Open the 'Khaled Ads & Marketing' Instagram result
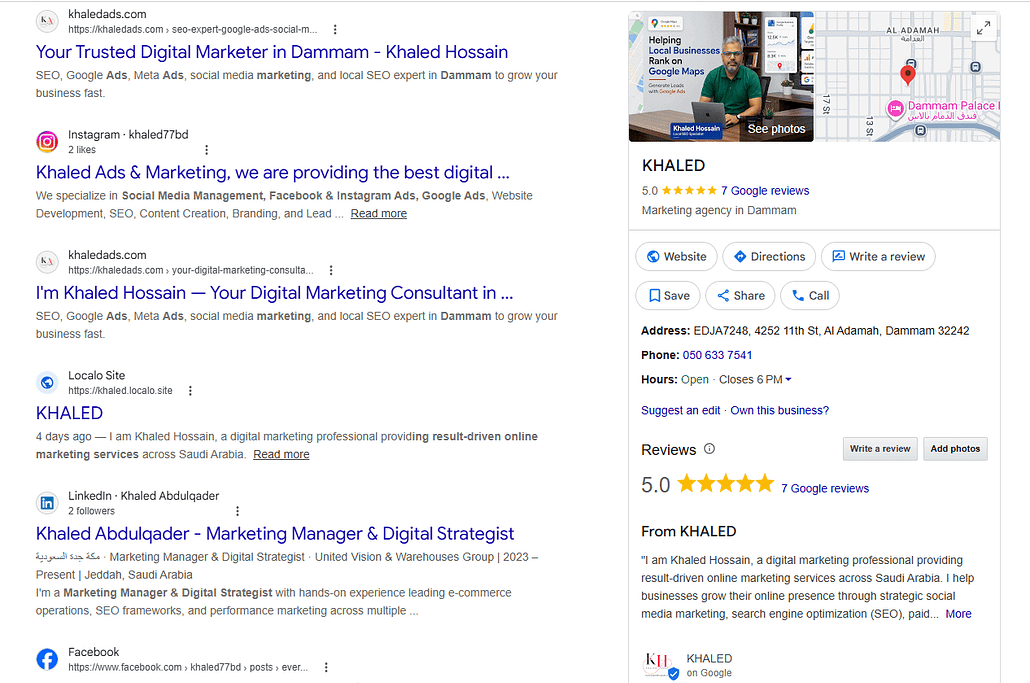Screen dimensions: 1030x683 coord(273,173)
